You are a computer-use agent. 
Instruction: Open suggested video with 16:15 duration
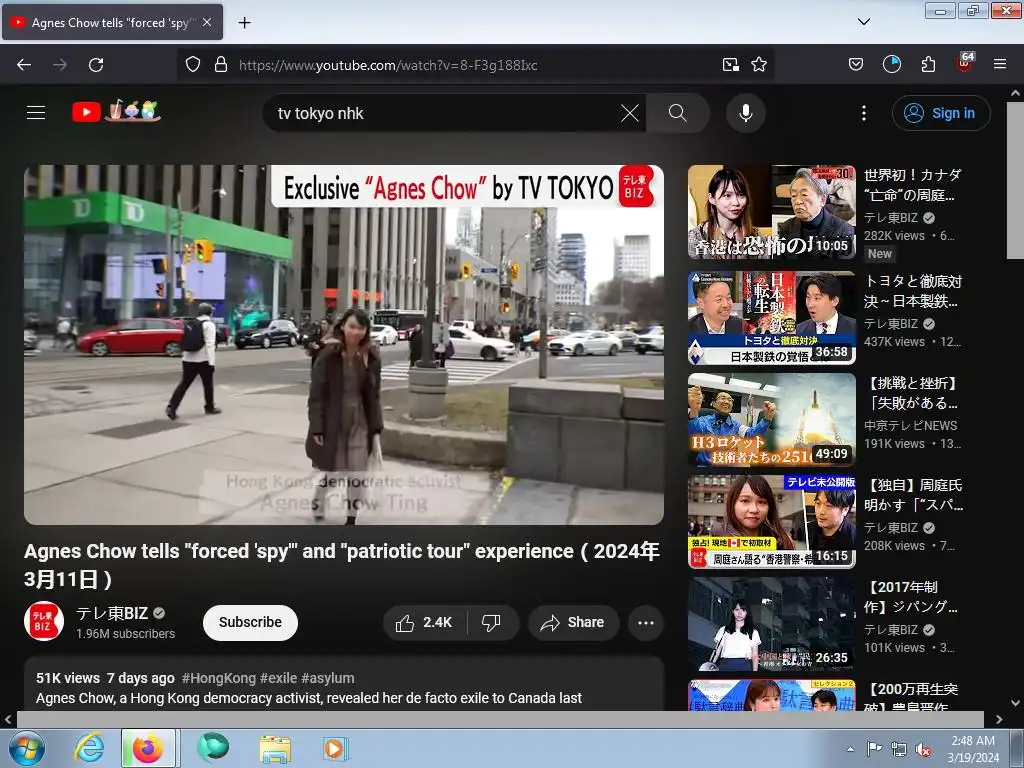click(771, 522)
